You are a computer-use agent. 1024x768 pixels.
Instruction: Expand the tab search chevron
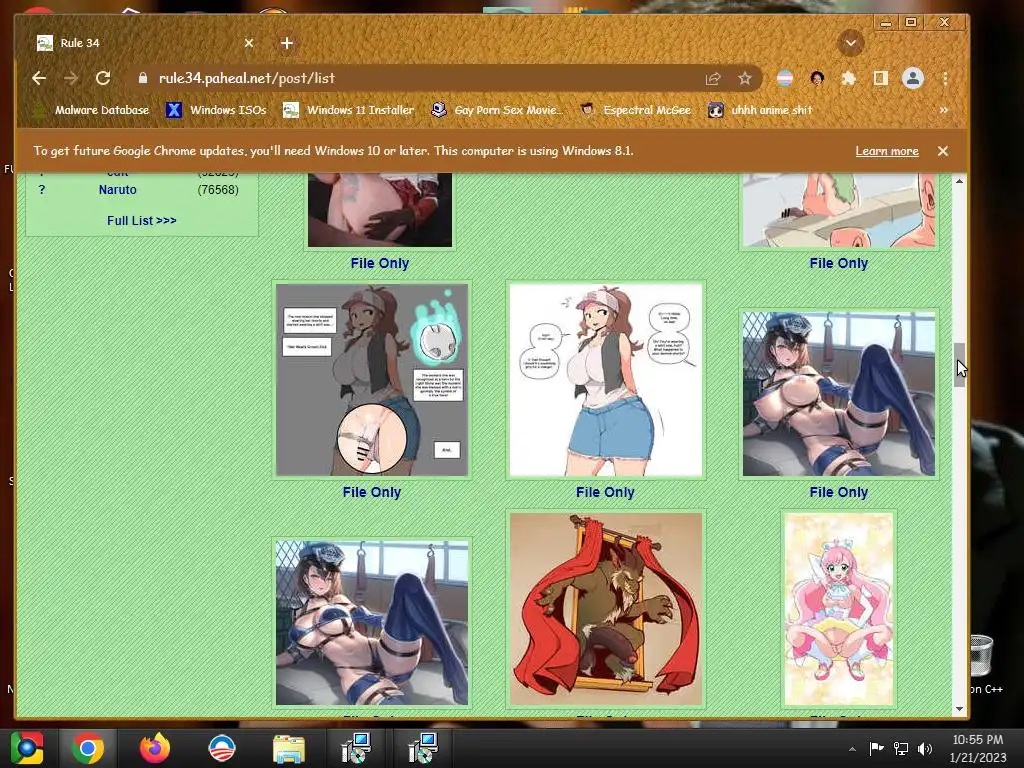[x=850, y=43]
